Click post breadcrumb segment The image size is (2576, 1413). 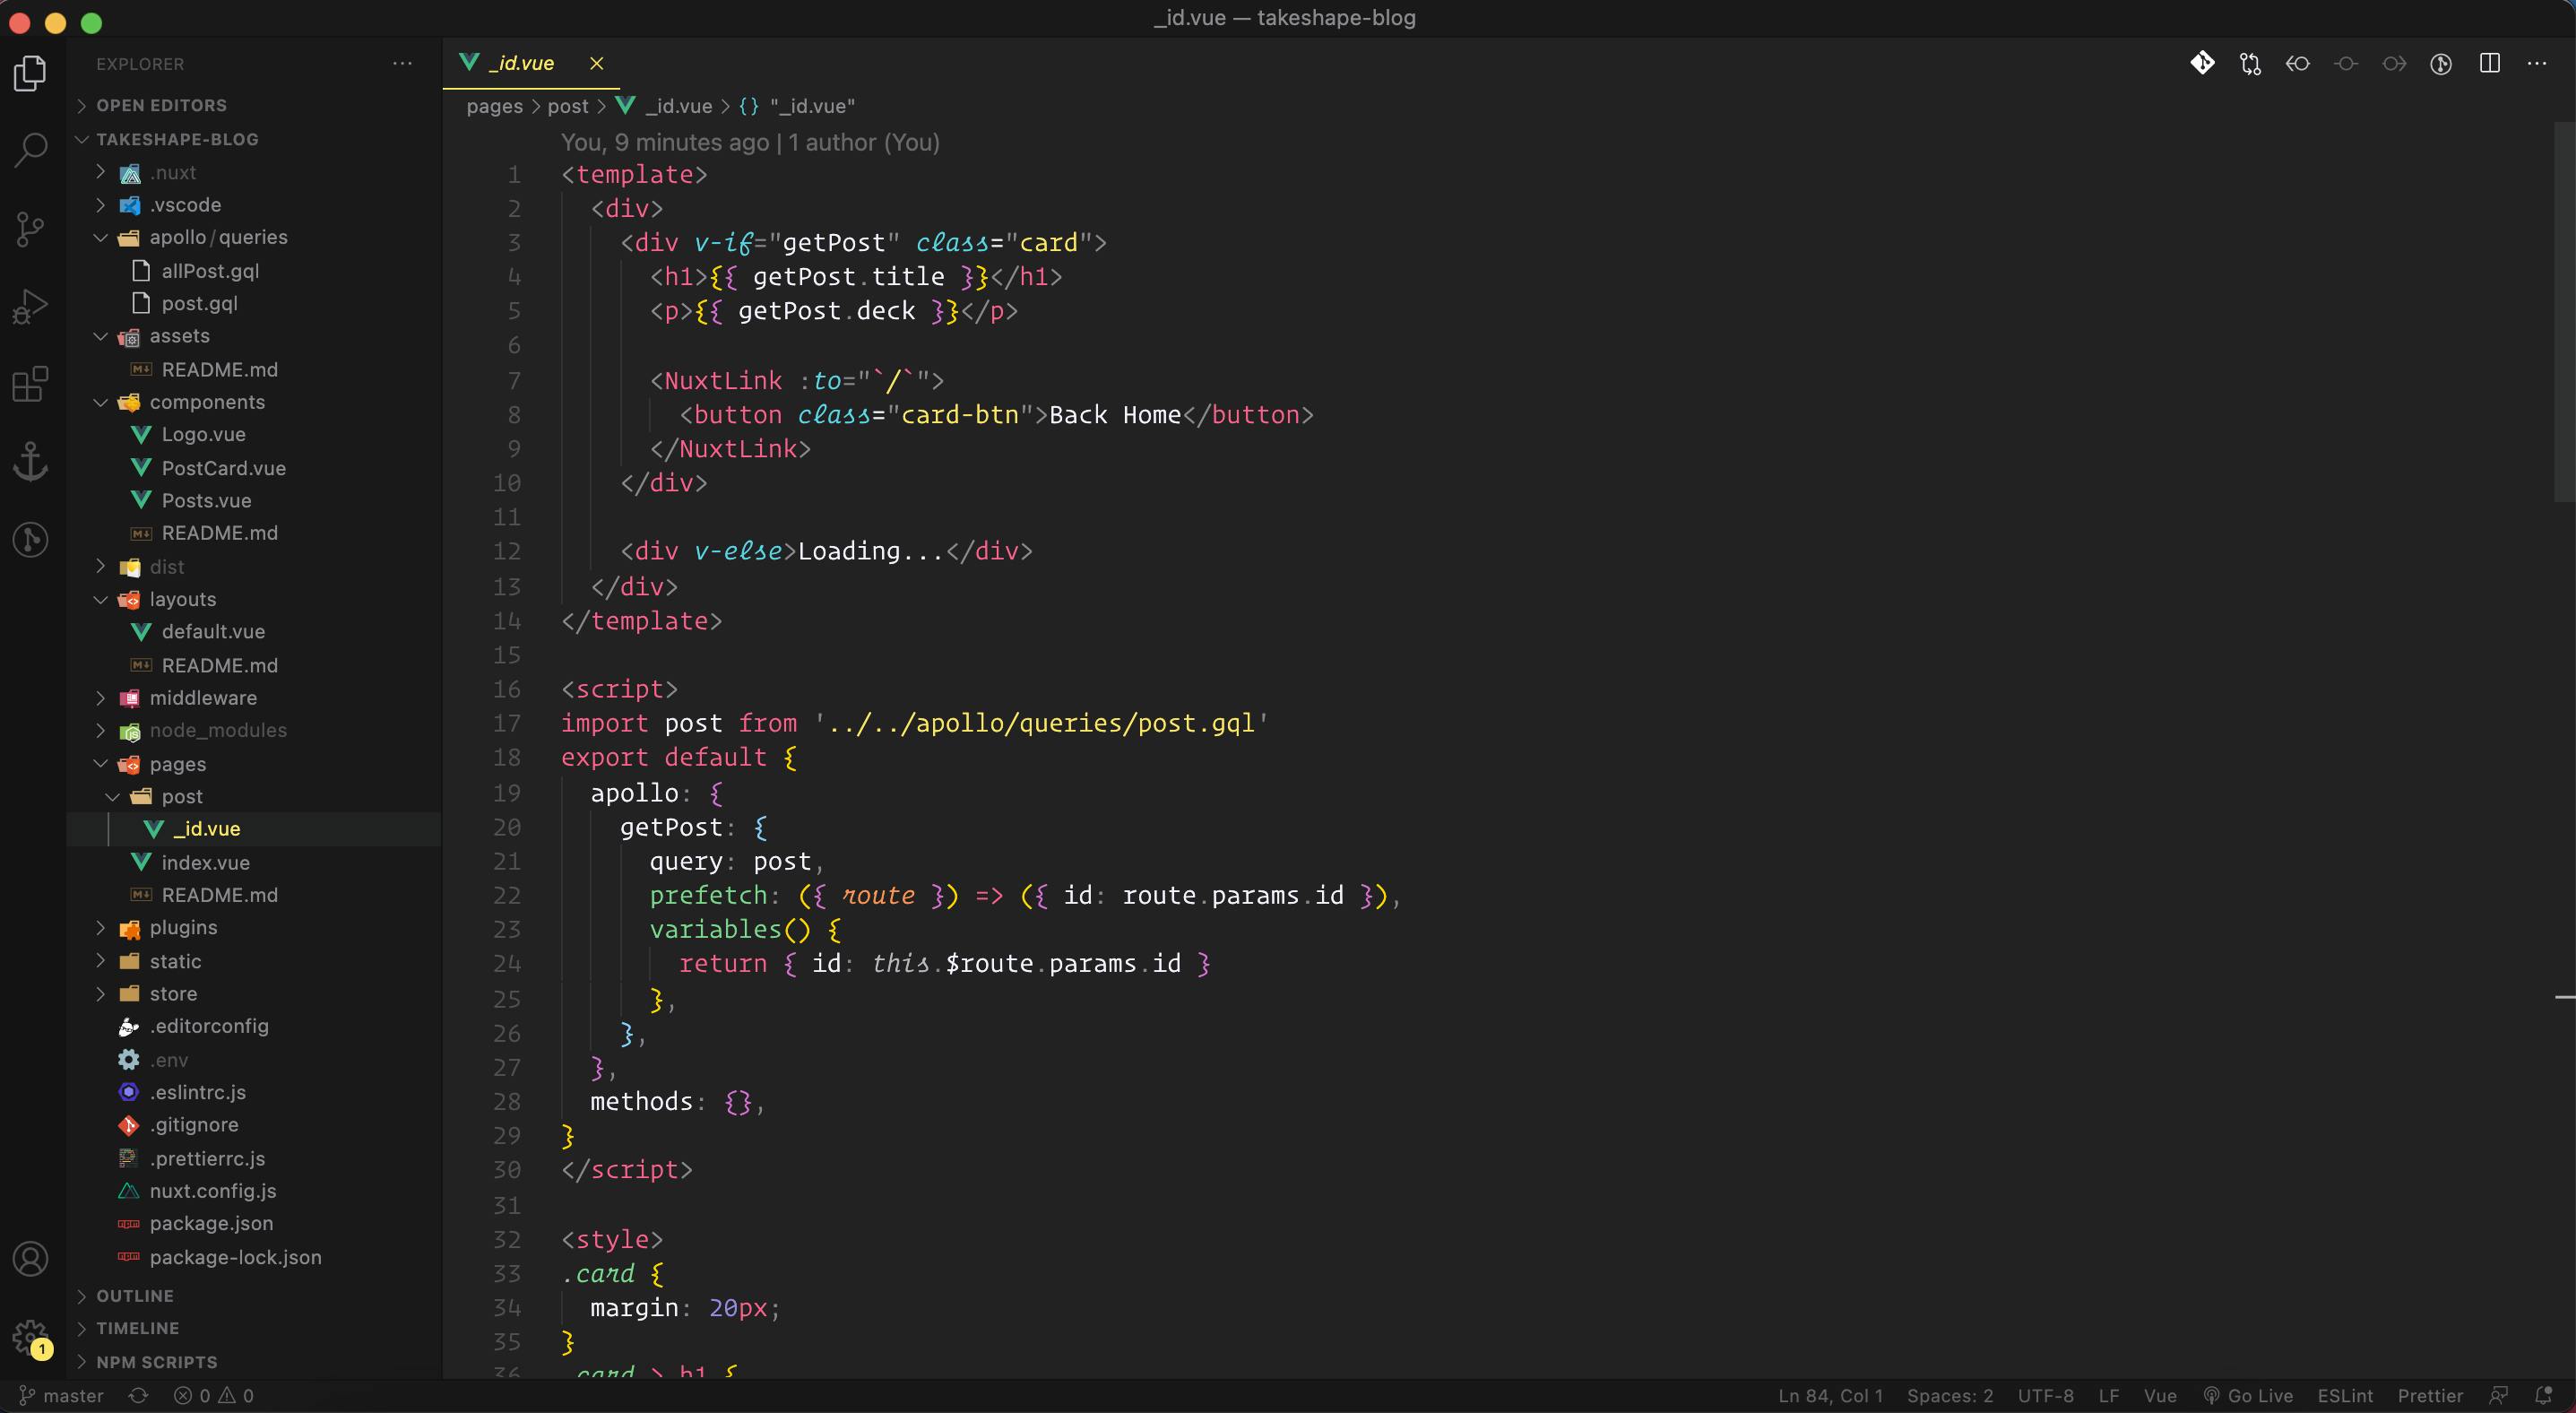click(568, 106)
